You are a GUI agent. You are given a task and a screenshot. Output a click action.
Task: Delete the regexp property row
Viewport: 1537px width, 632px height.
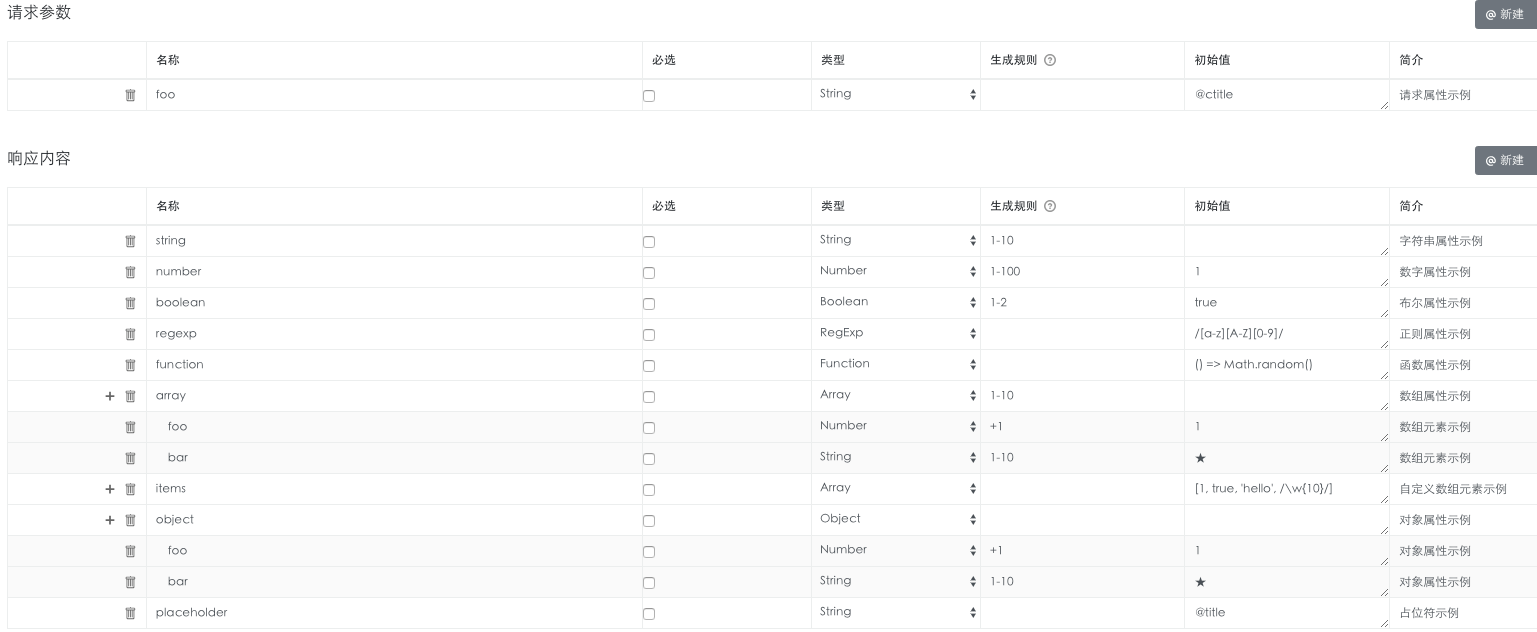point(130,334)
